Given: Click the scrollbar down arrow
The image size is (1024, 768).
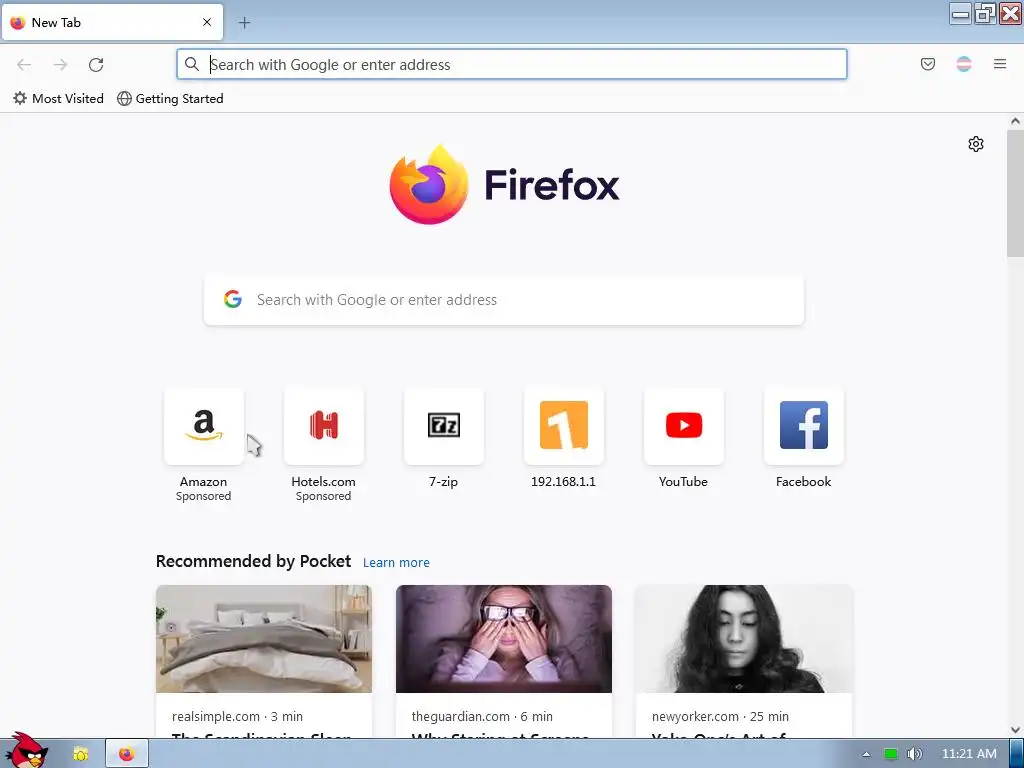Looking at the screenshot, I should (x=1015, y=730).
